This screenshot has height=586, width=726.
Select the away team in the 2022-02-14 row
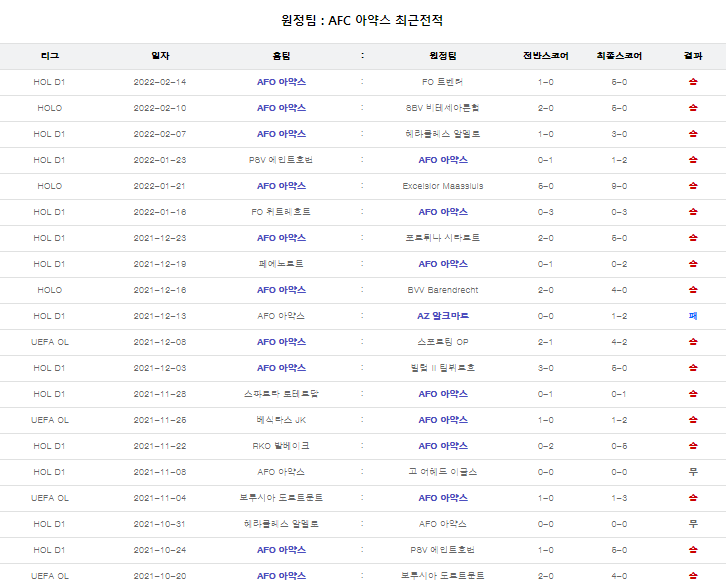click(443, 82)
